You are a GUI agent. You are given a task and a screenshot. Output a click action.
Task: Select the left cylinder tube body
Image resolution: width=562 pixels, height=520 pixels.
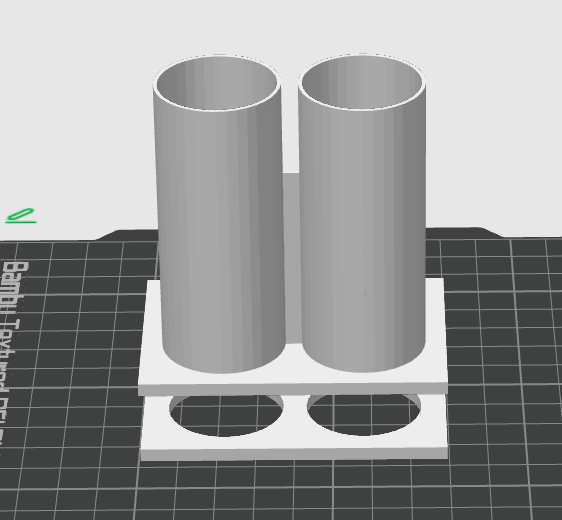pyautogui.click(x=219, y=233)
